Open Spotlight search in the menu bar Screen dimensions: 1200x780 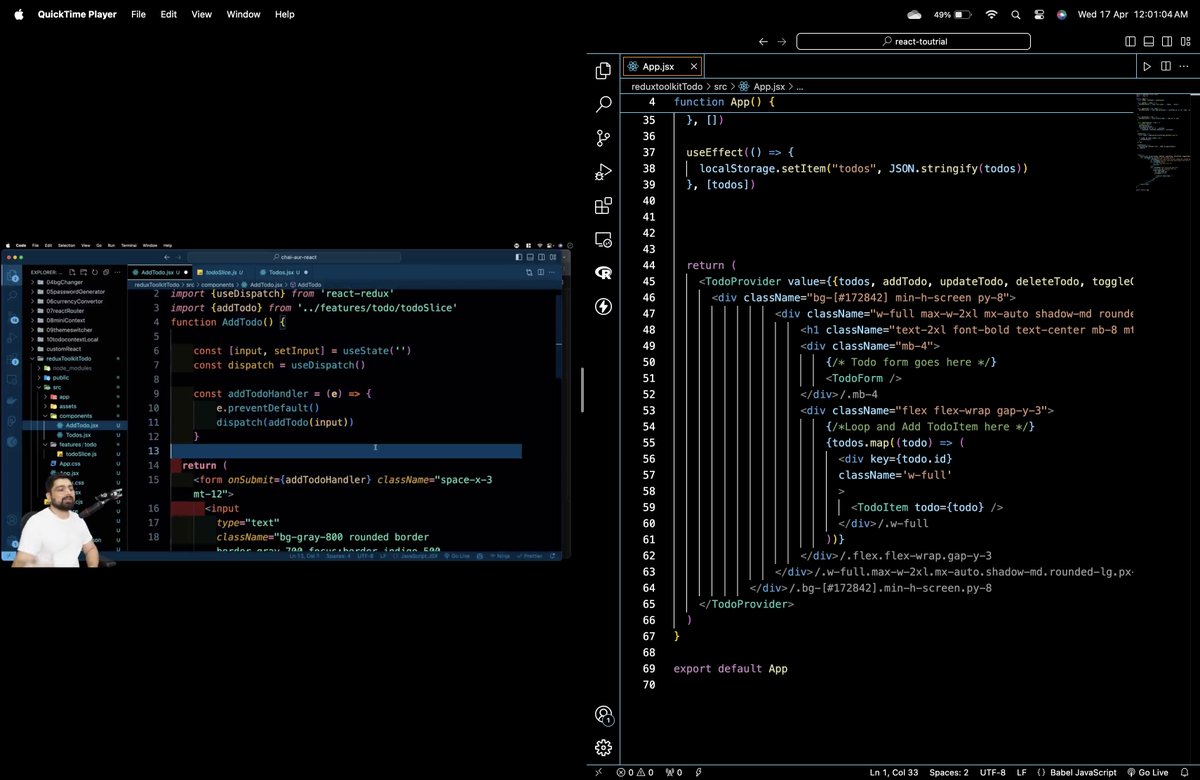(1016, 14)
